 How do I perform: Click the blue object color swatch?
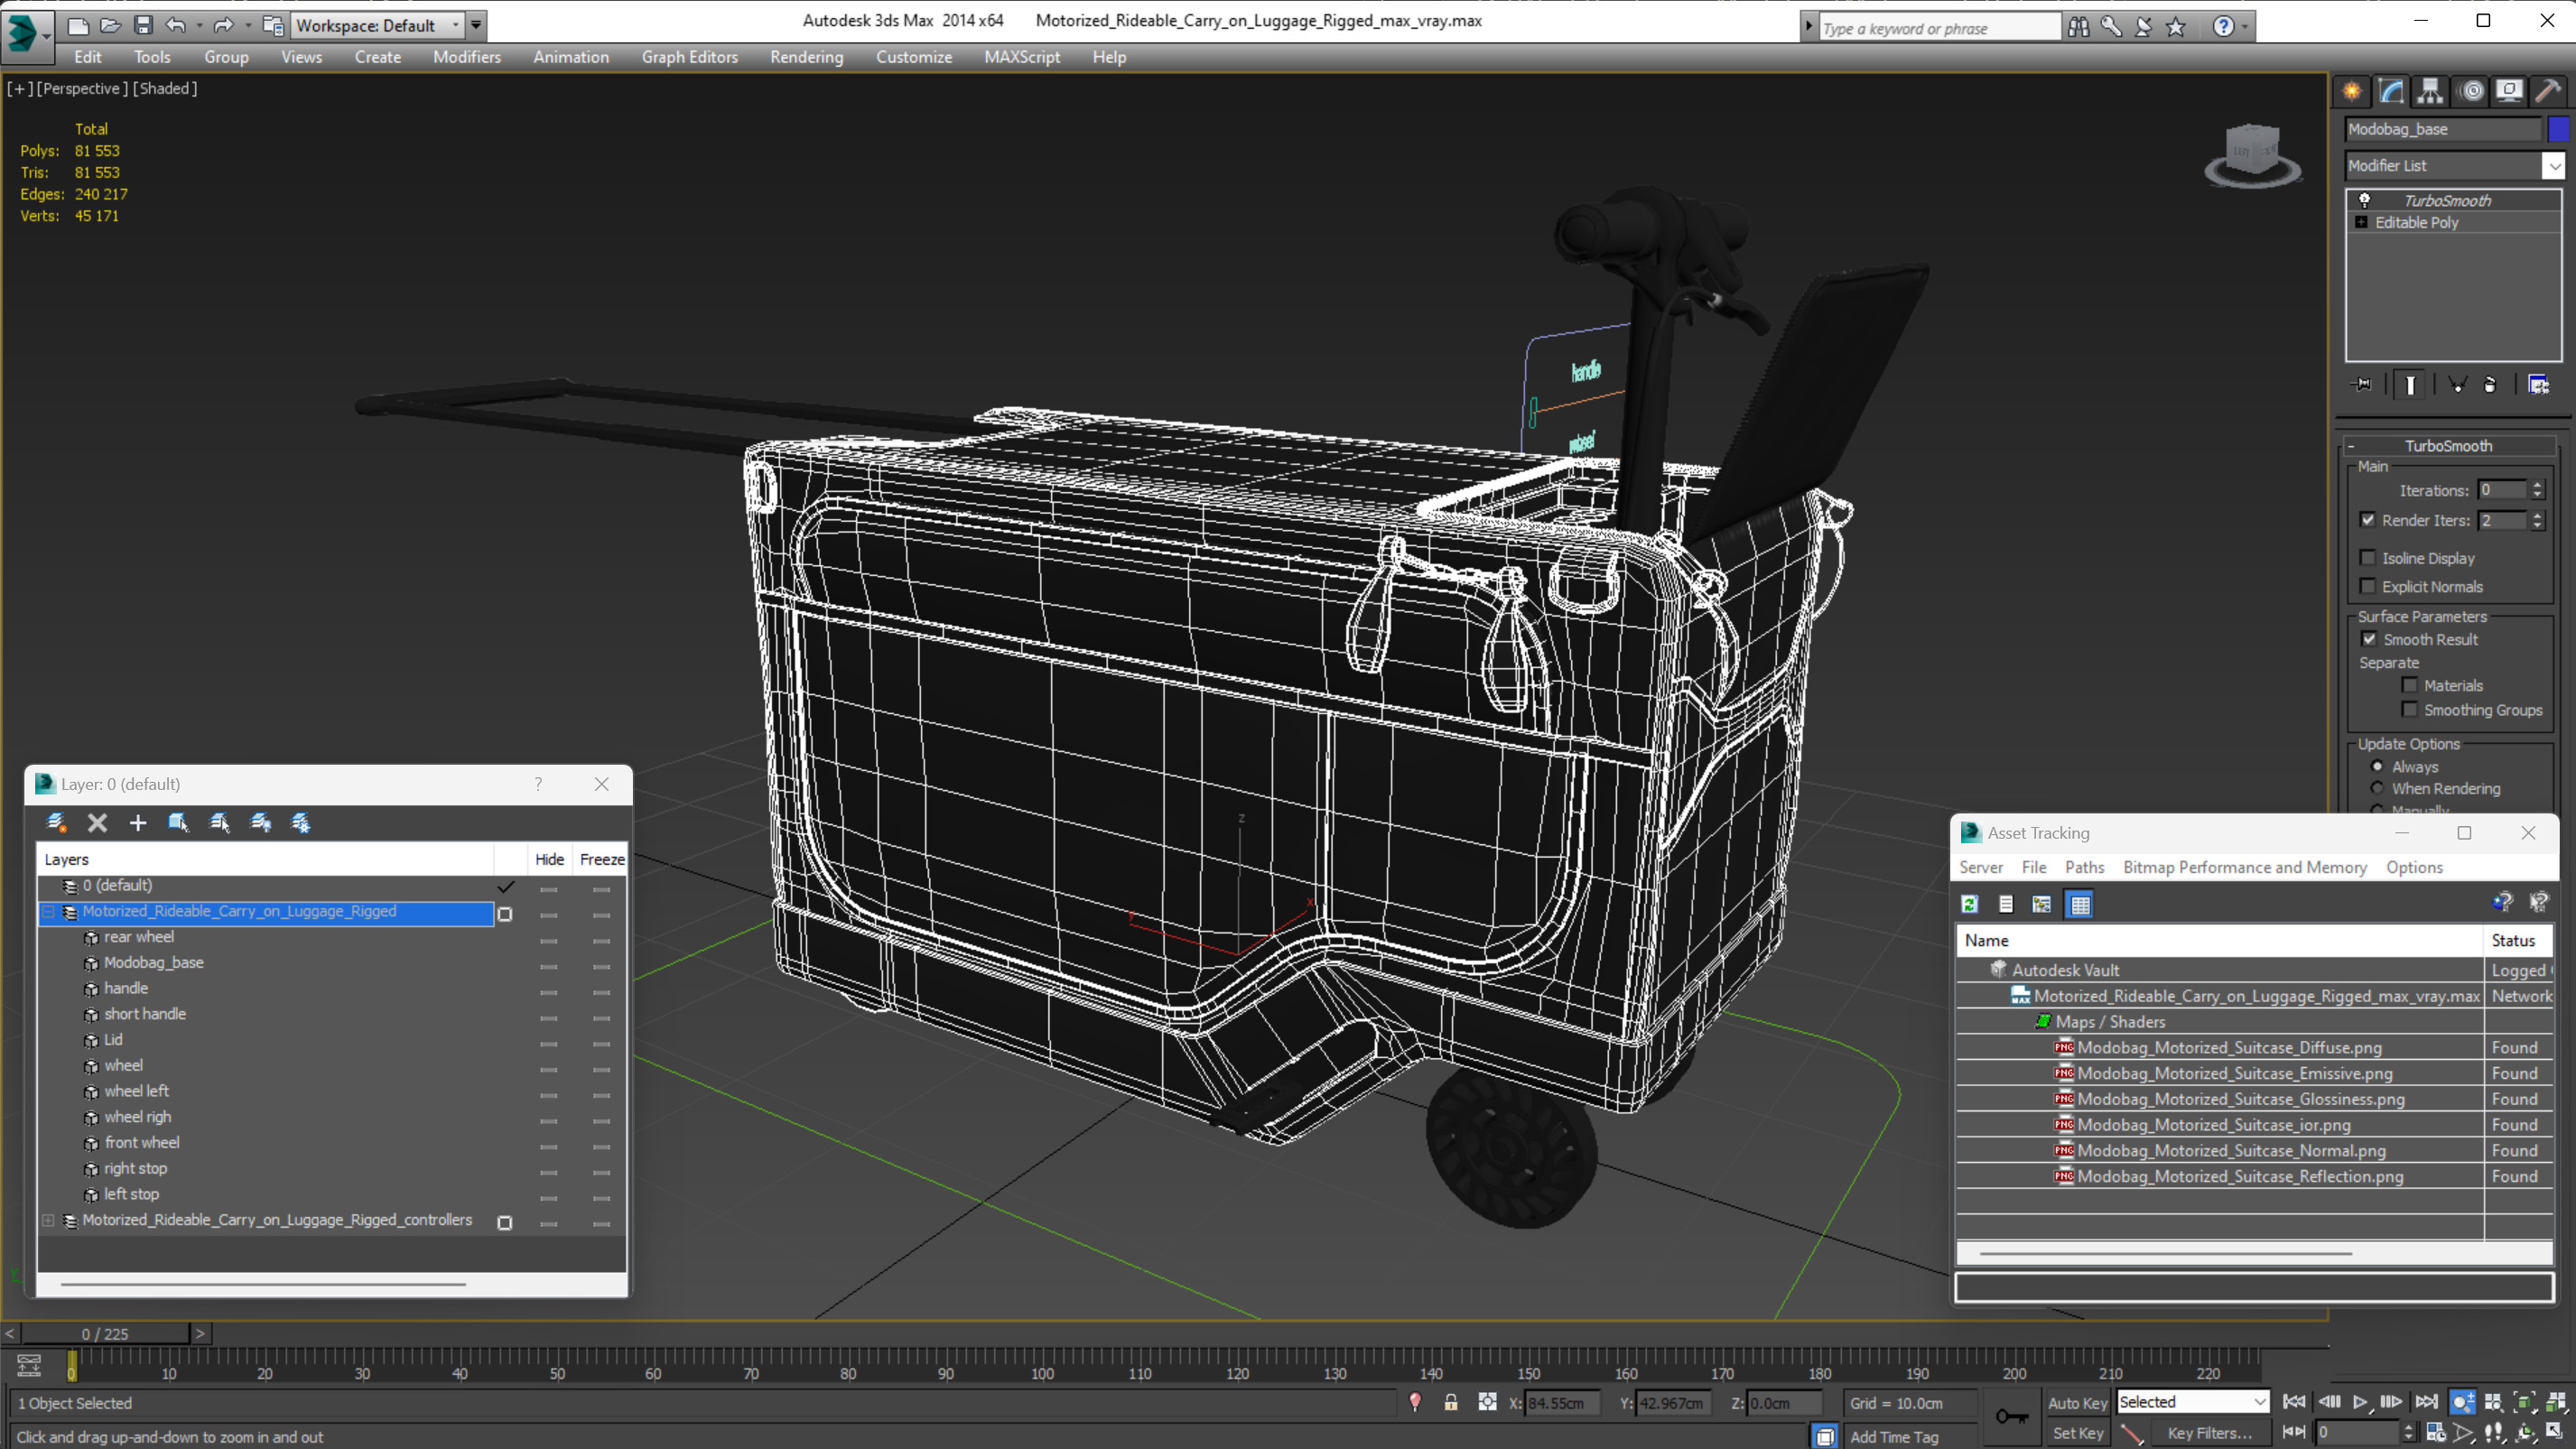2558,129
